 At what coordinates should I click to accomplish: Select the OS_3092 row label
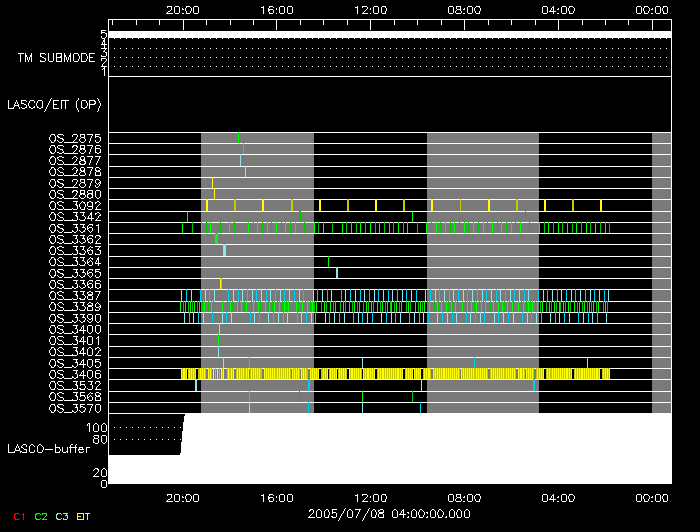[x=75, y=206]
